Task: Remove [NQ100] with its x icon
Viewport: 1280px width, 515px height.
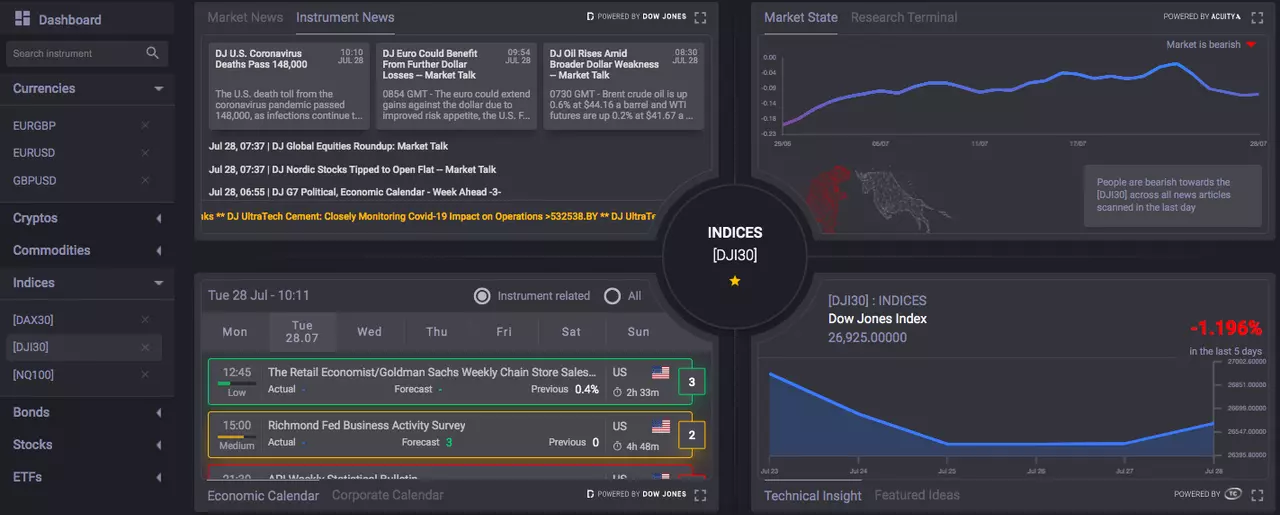Action: pyautogui.click(x=145, y=374)
